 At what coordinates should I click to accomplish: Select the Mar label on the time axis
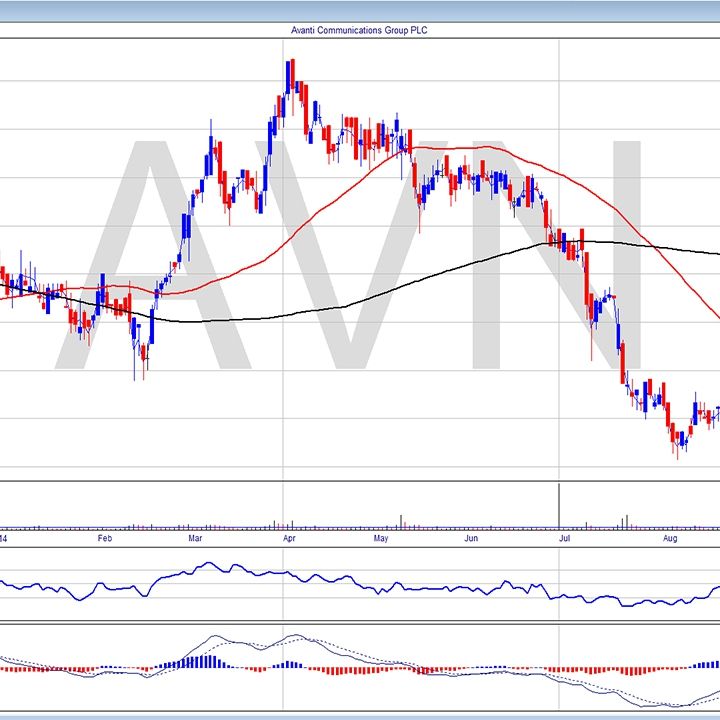click(196, 538)
